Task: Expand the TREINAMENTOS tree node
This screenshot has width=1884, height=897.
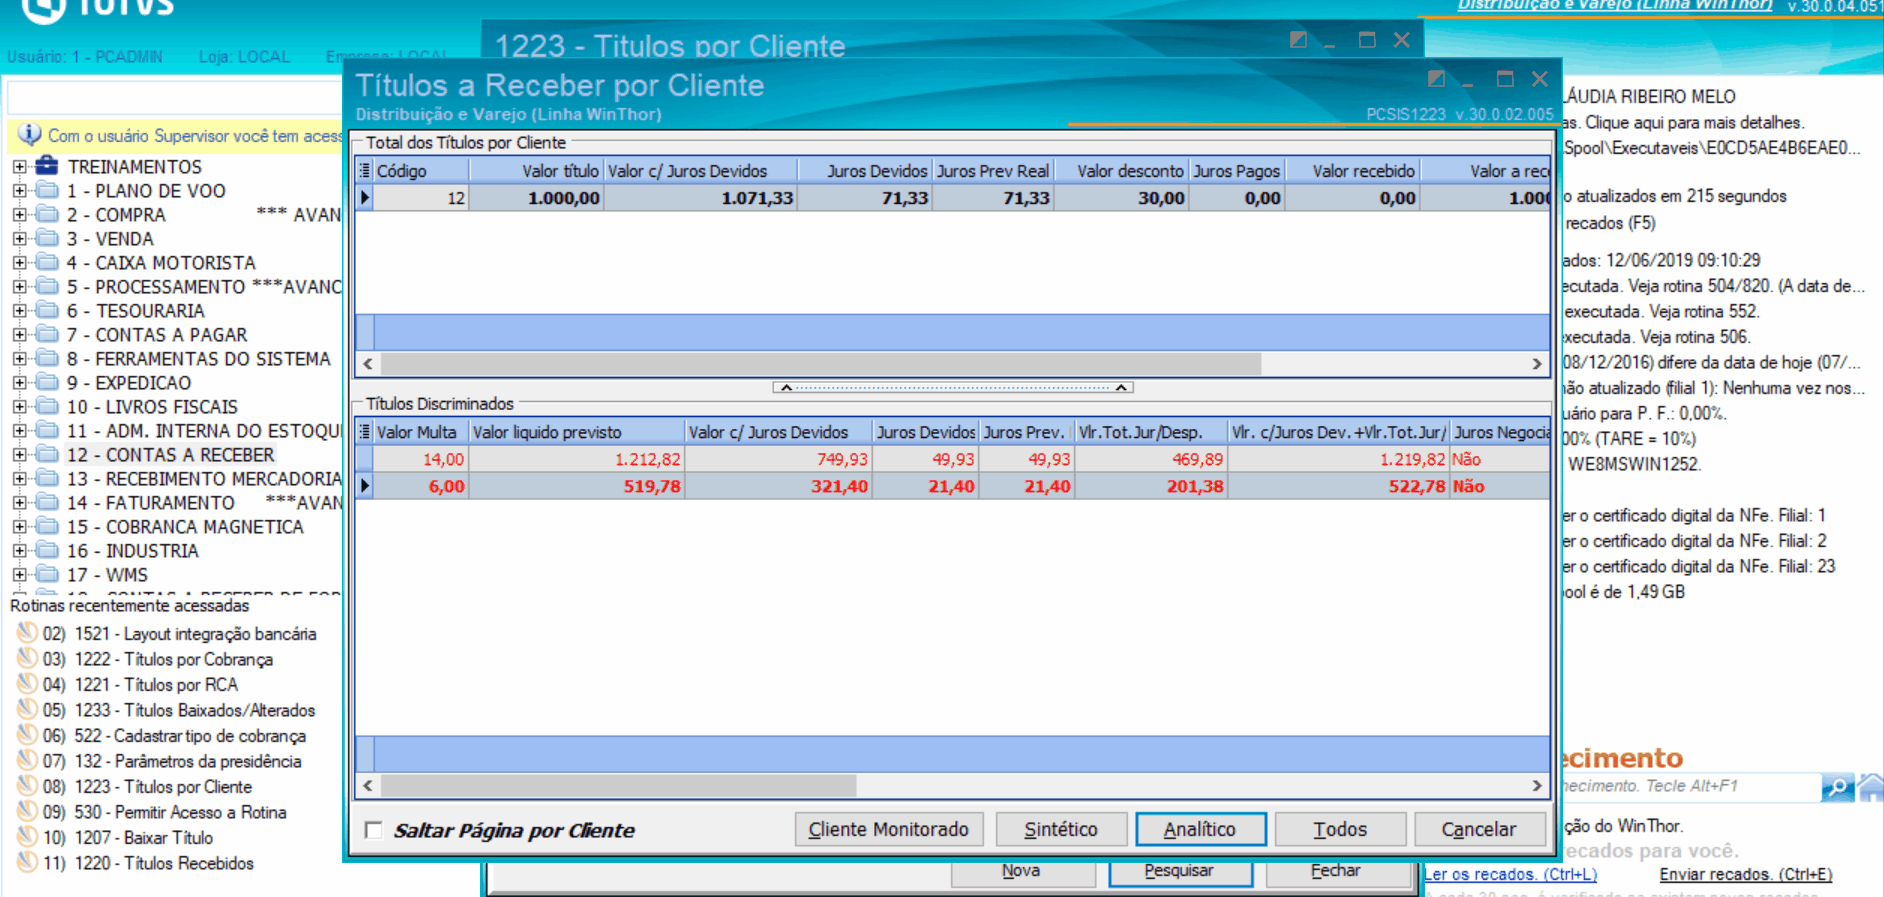Action: 19,167
